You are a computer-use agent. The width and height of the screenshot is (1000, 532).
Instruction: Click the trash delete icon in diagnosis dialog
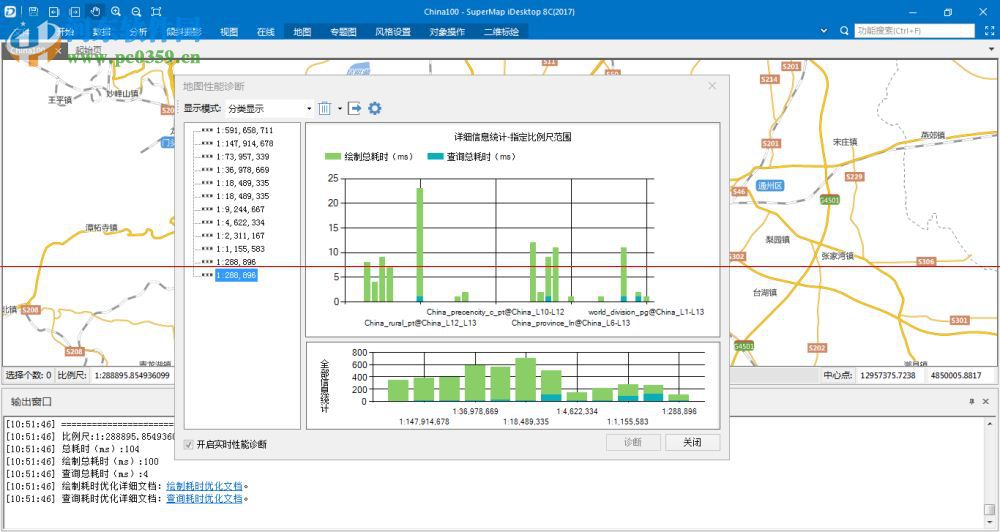click(325, 108)
